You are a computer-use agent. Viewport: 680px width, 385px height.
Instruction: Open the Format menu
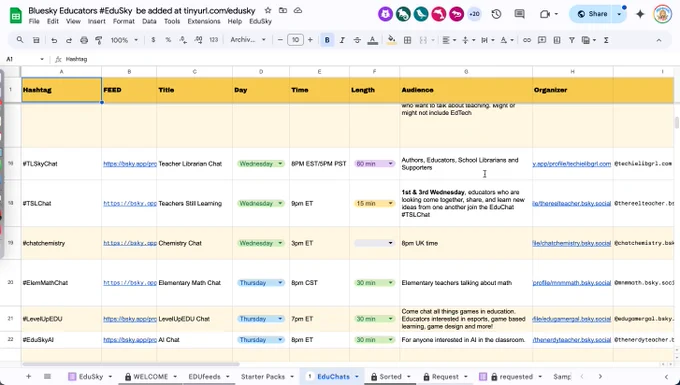click(124, 21)
